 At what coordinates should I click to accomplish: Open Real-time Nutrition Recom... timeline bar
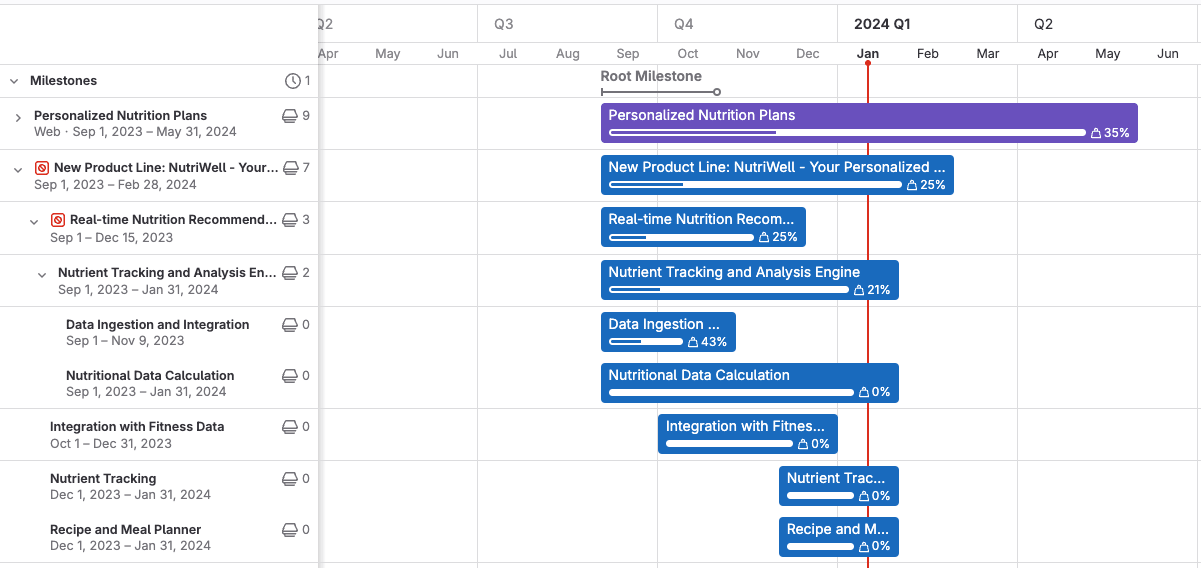pyautogui.click(x=703, y=227)
